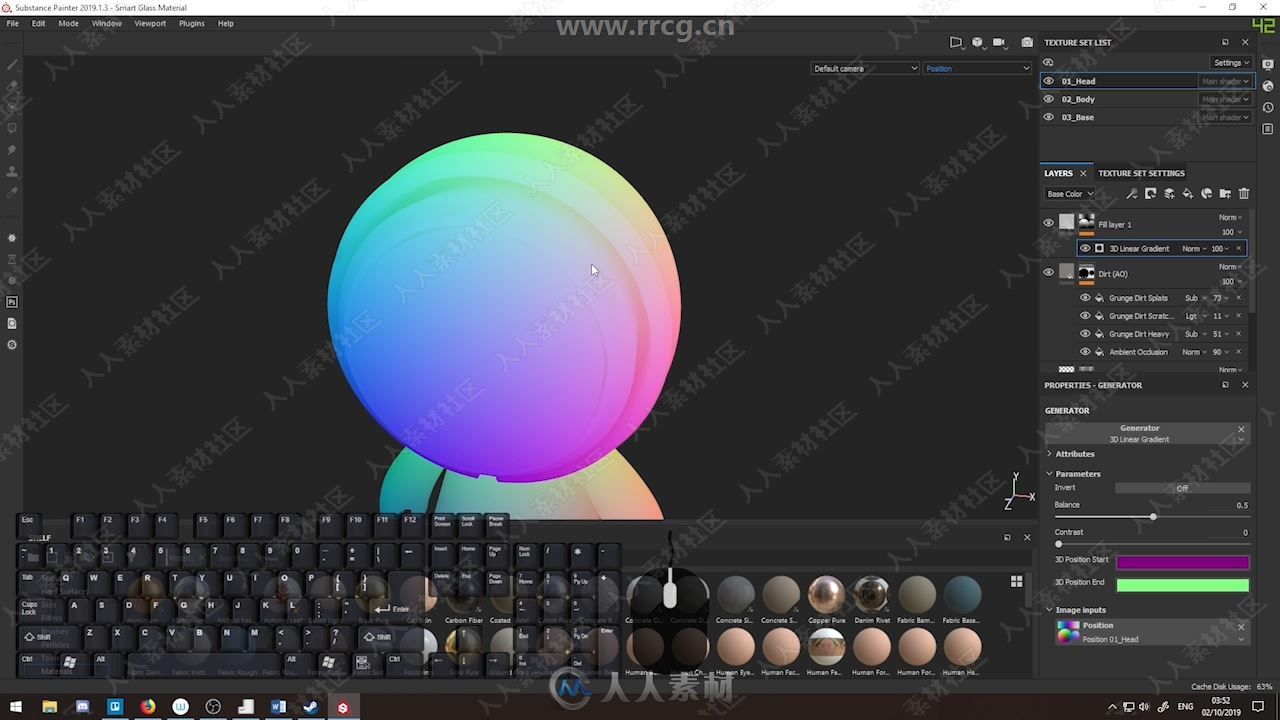Viewport: 1280px width, 720px height.
Task: Click the video camera settings icon
Action: [x=999, y=42]
